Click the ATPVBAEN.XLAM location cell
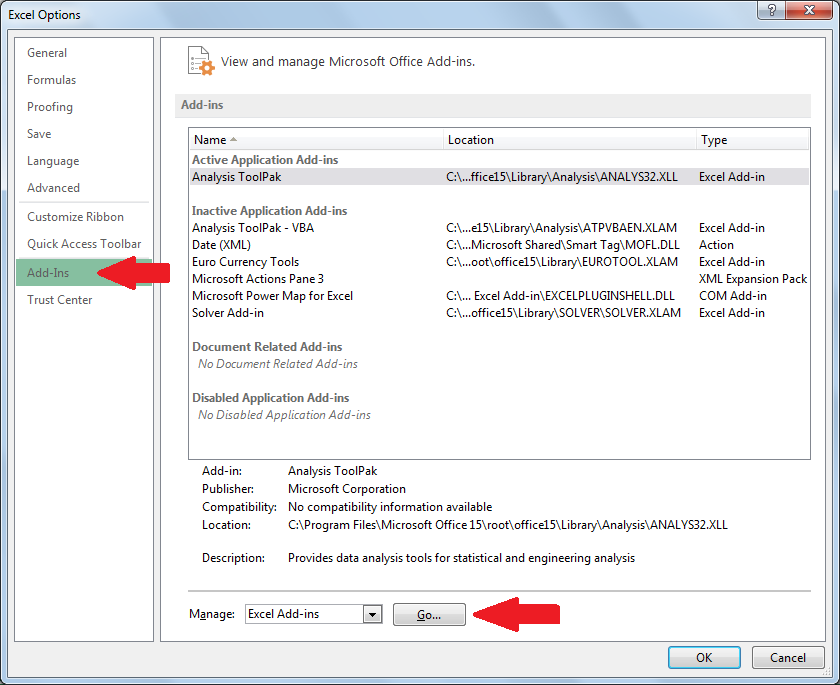Image resolution: width=840 pixels, height=685 pixels. (x=561, y=228)
